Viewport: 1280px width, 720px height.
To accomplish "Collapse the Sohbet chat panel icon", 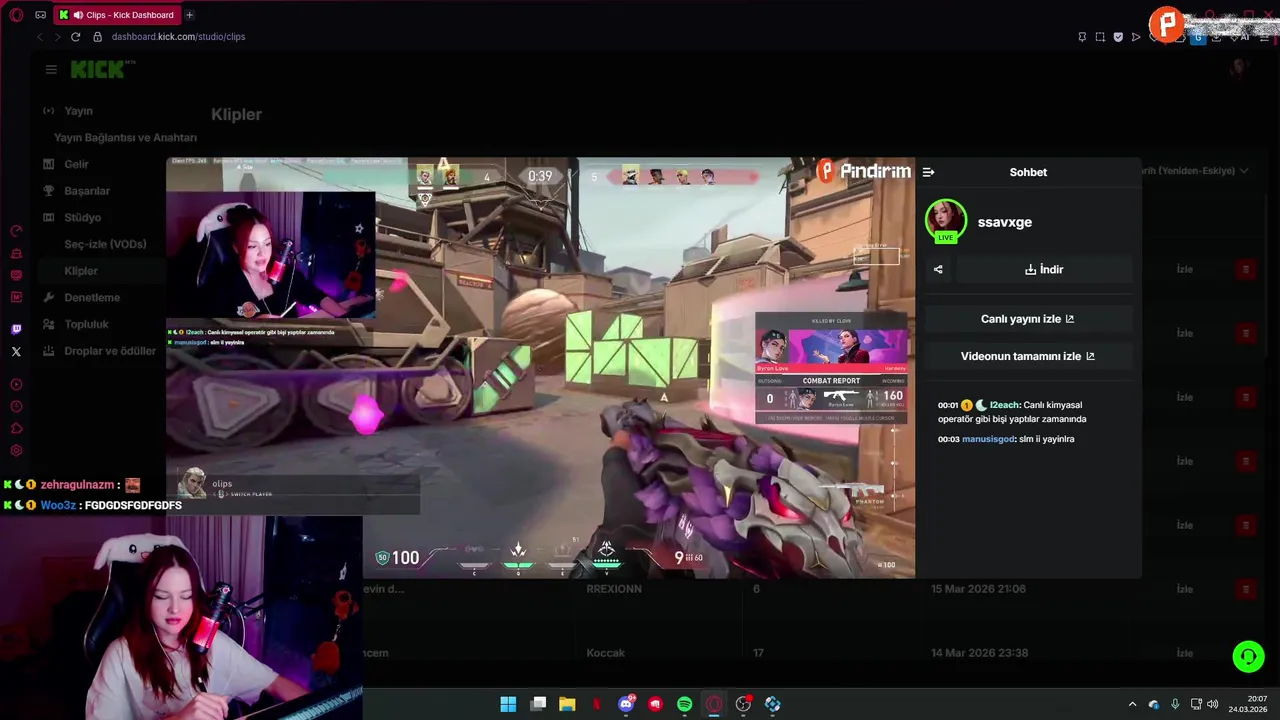I will pos(928,172).
